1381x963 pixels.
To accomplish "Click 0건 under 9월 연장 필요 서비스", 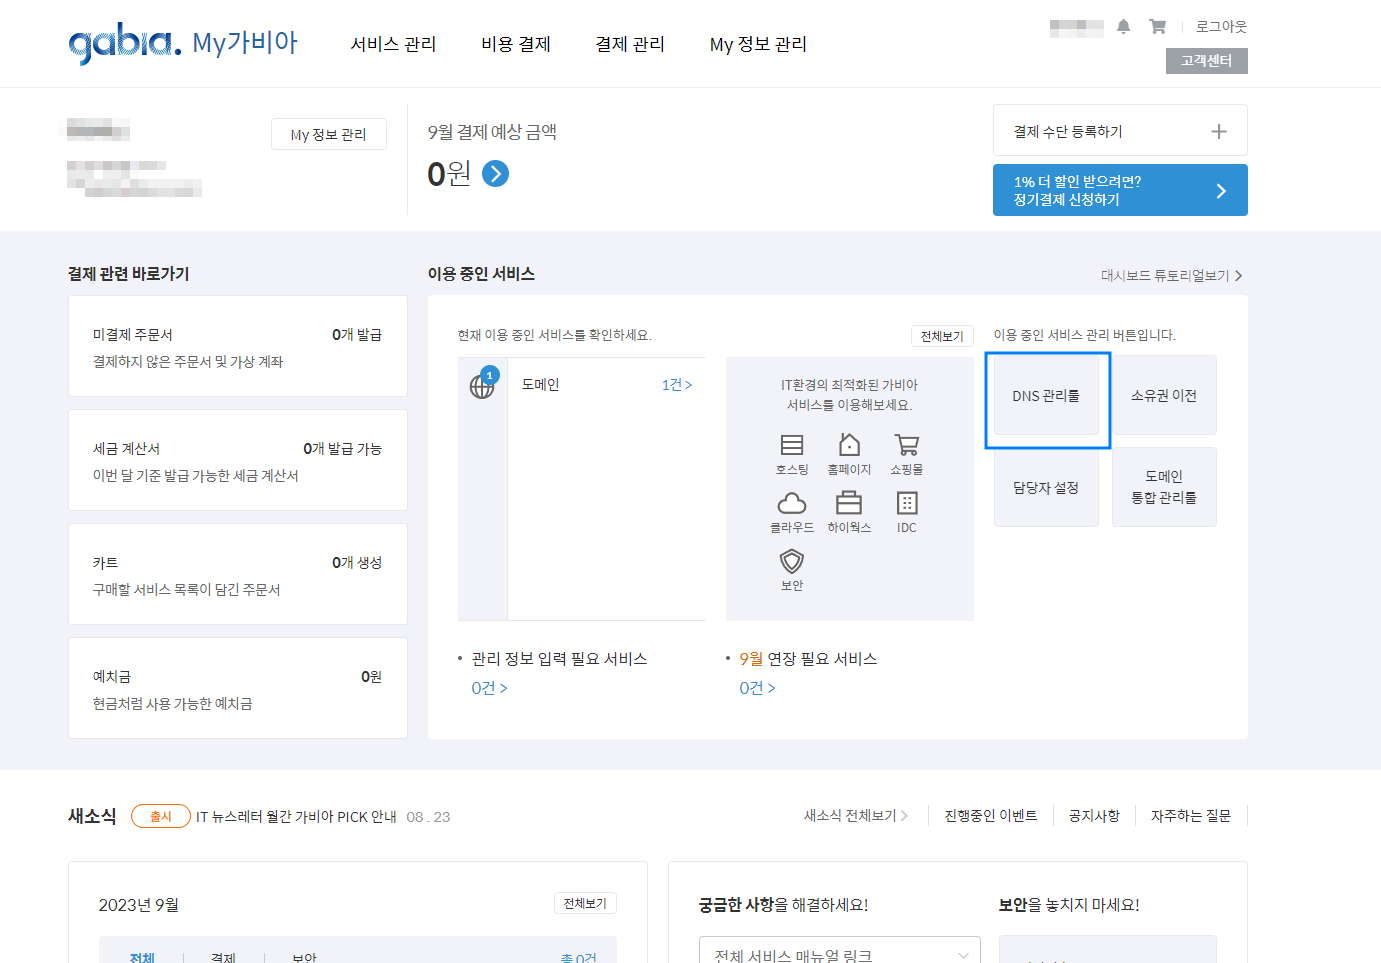I will [757, 688].
